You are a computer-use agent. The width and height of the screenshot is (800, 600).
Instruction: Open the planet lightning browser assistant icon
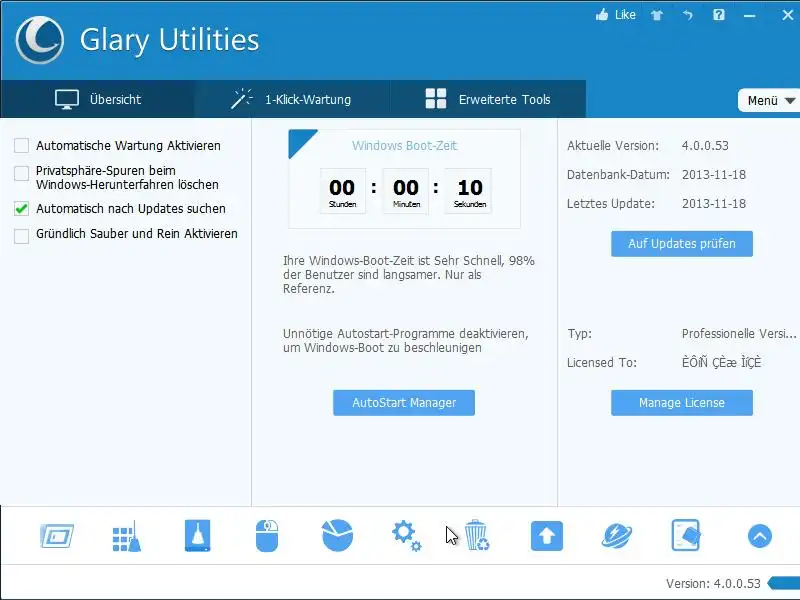(x=617, y=536)
